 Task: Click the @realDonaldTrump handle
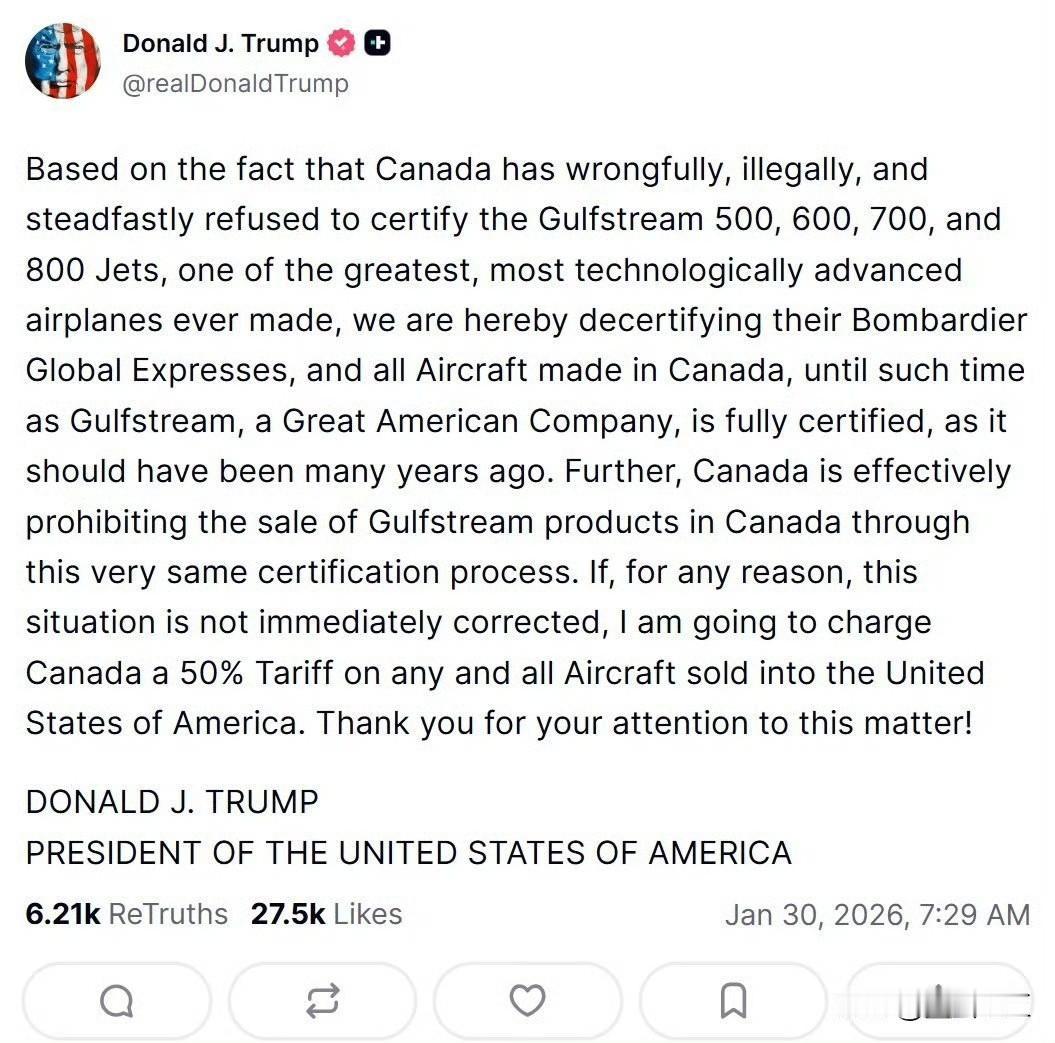235,83
